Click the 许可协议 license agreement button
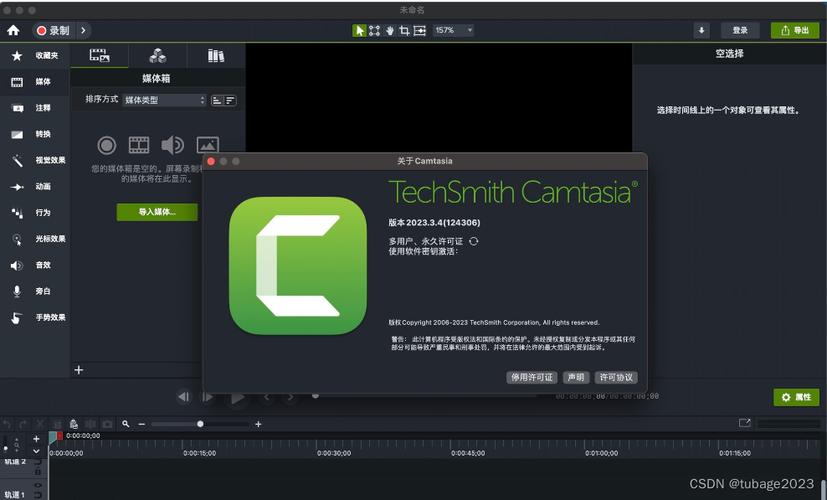The image size is (827, 500). tap(616, 378)
